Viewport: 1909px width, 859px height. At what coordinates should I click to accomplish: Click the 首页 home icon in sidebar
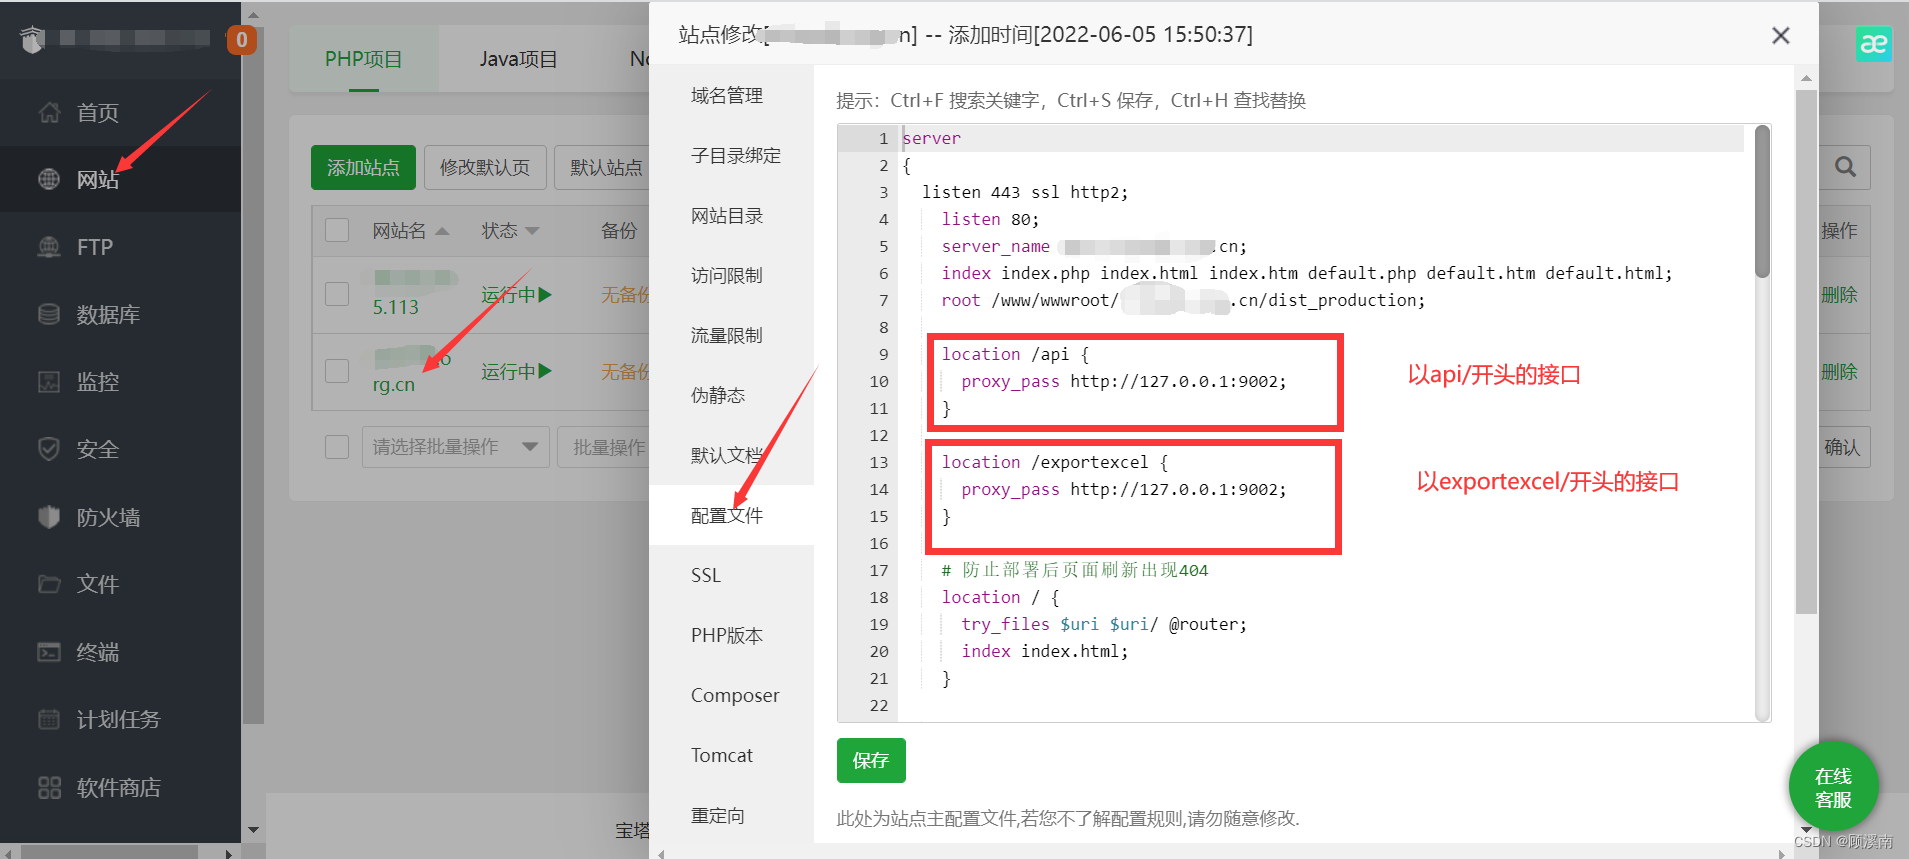[49, 112]
